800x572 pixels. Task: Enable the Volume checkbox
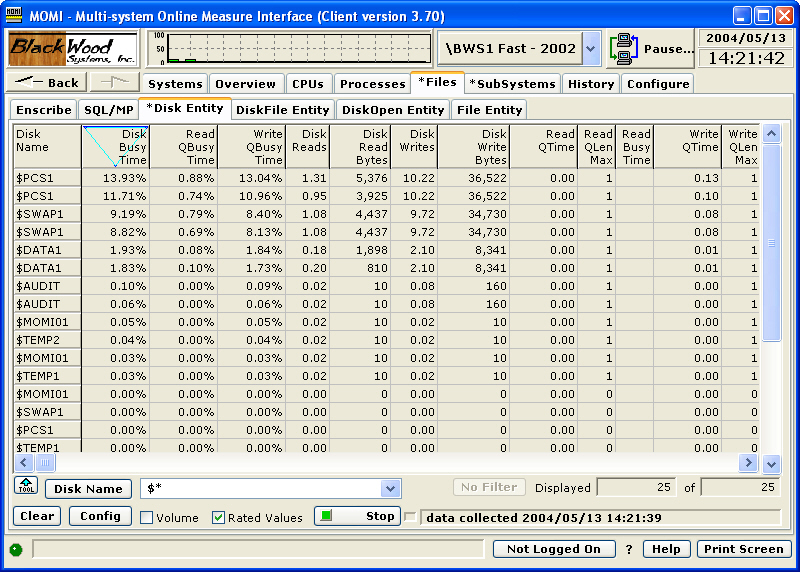click(146, 517)
